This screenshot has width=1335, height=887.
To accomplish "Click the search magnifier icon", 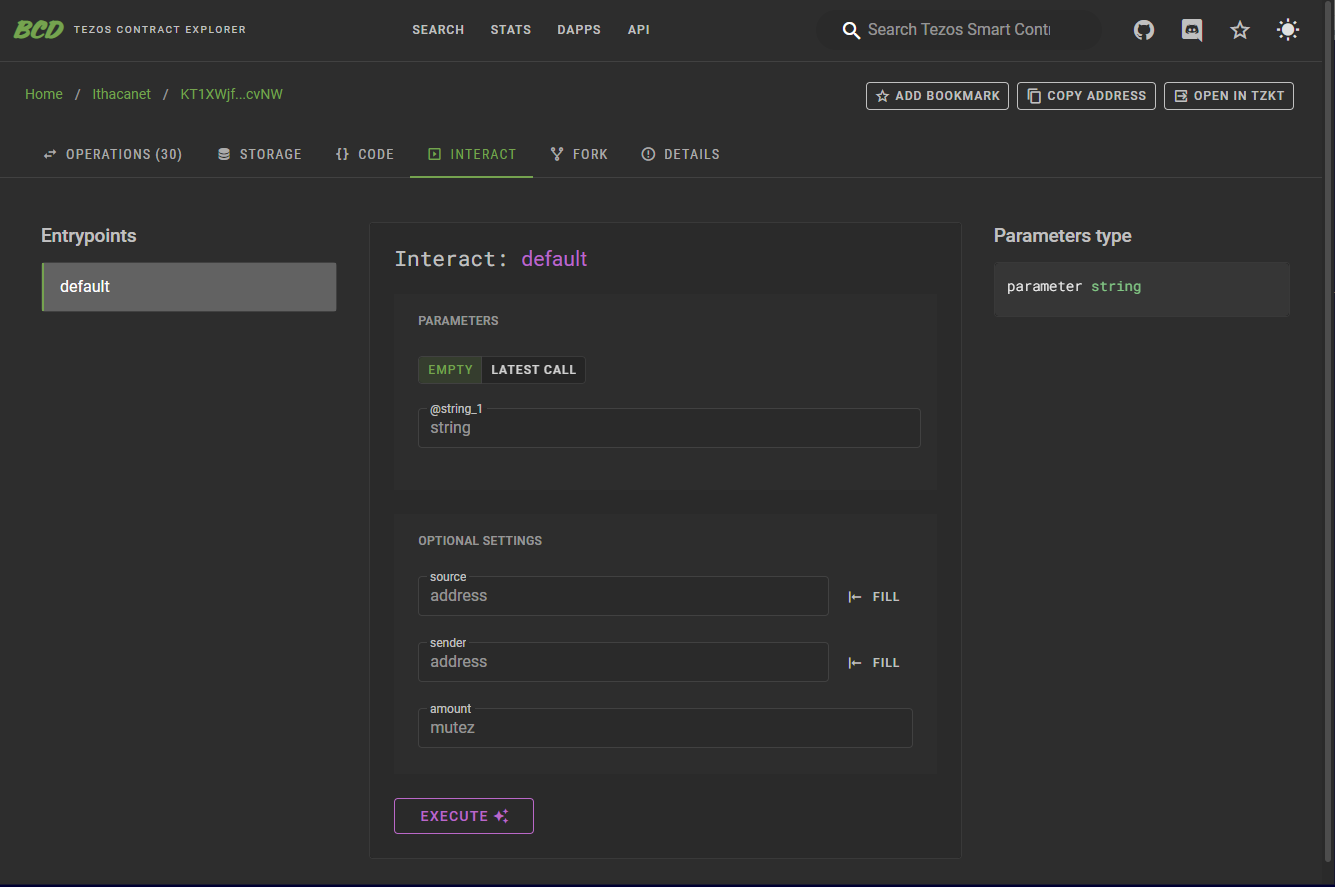I will (x=851, y=30).
